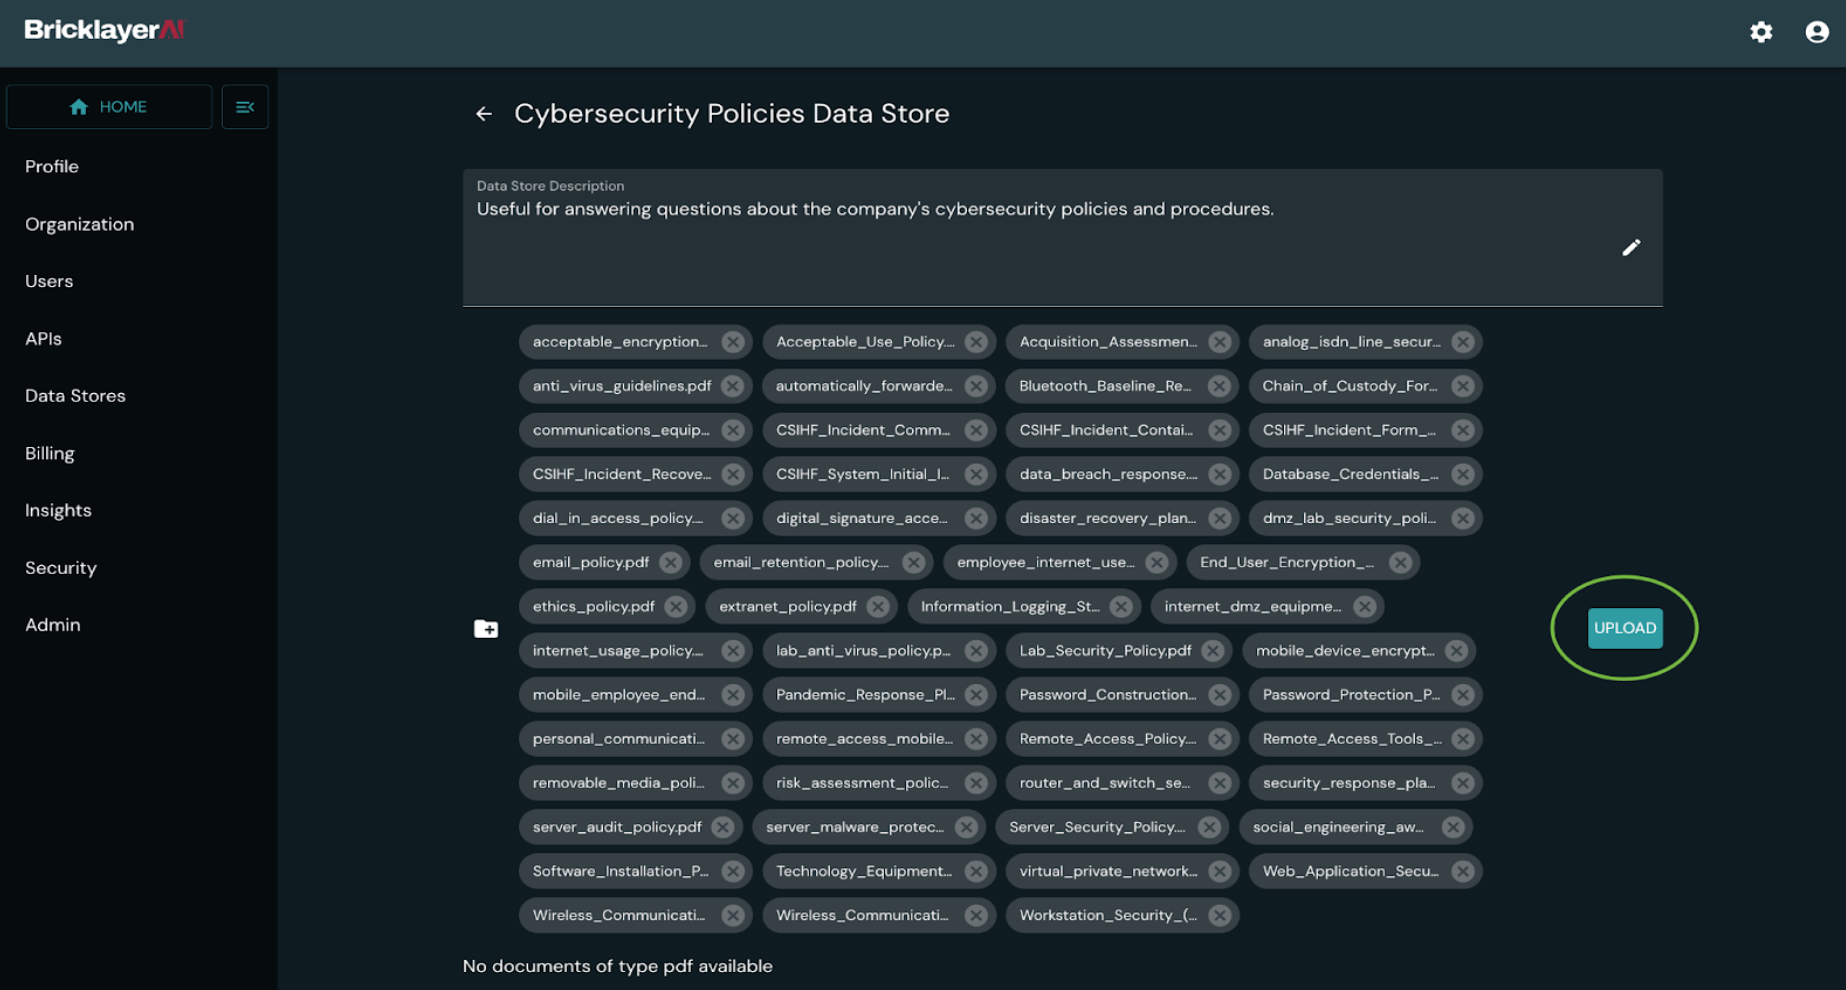Remove the server_audit_policy.pdf chip

722,827
